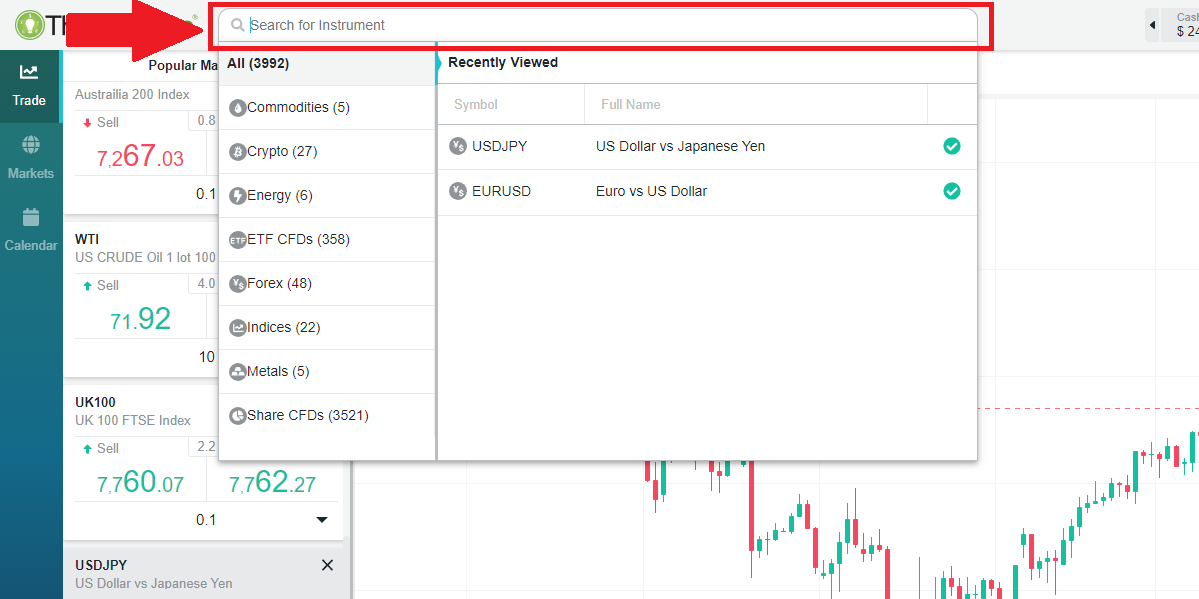
Task: Click the Calendar icon in sidebar
Action: [31, 217]
